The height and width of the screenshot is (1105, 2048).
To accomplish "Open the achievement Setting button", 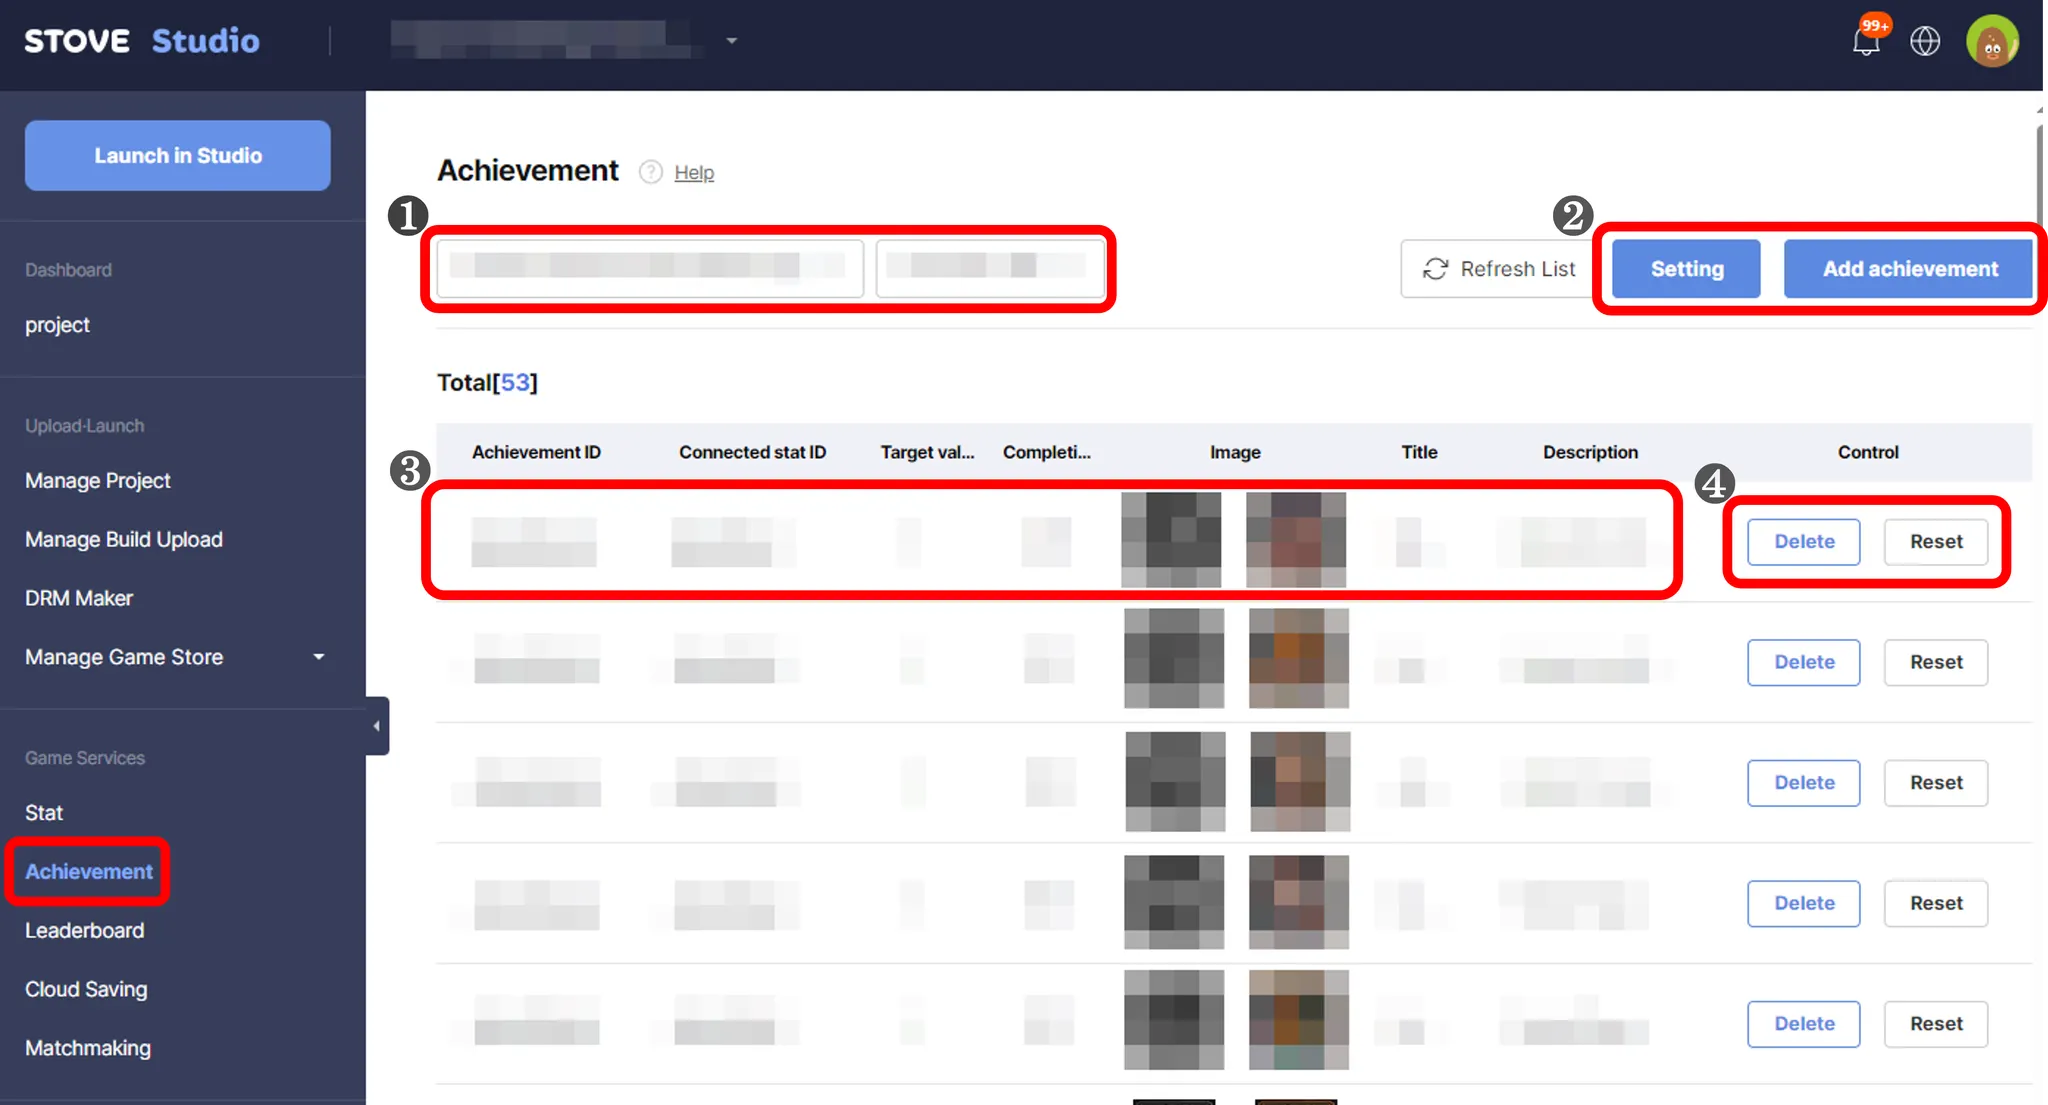I will (x=1686, y=269).
